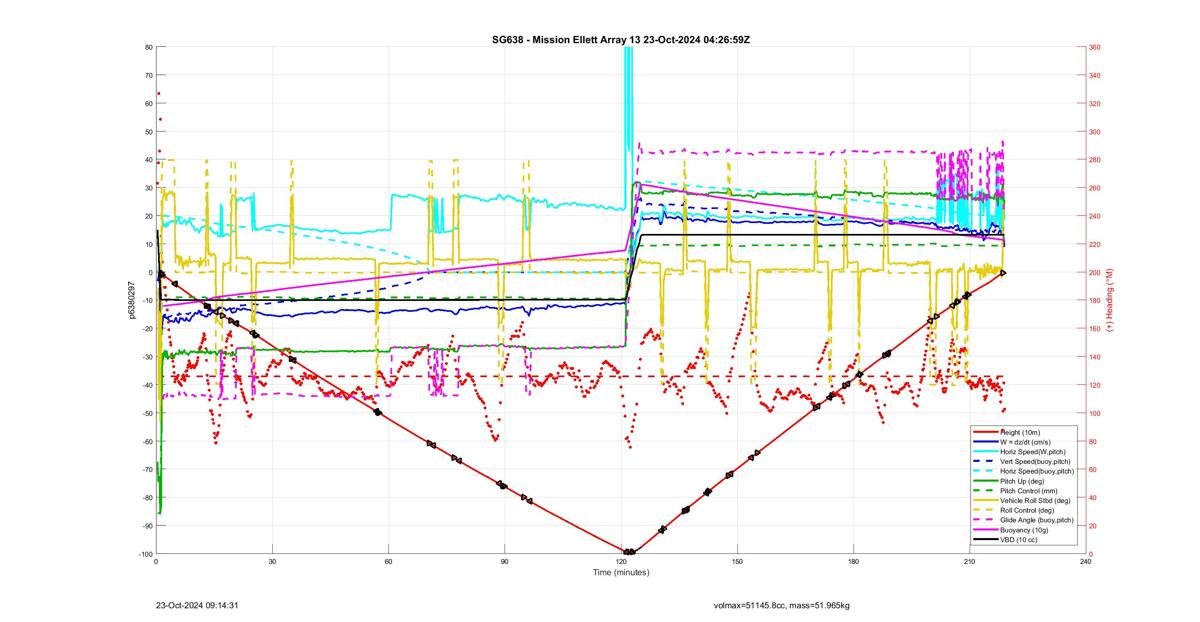1200x622 pixels.
Task: Select the 'Horiz Speed(W,pitch)' legend entry
Action: (x=1024, y=451)
